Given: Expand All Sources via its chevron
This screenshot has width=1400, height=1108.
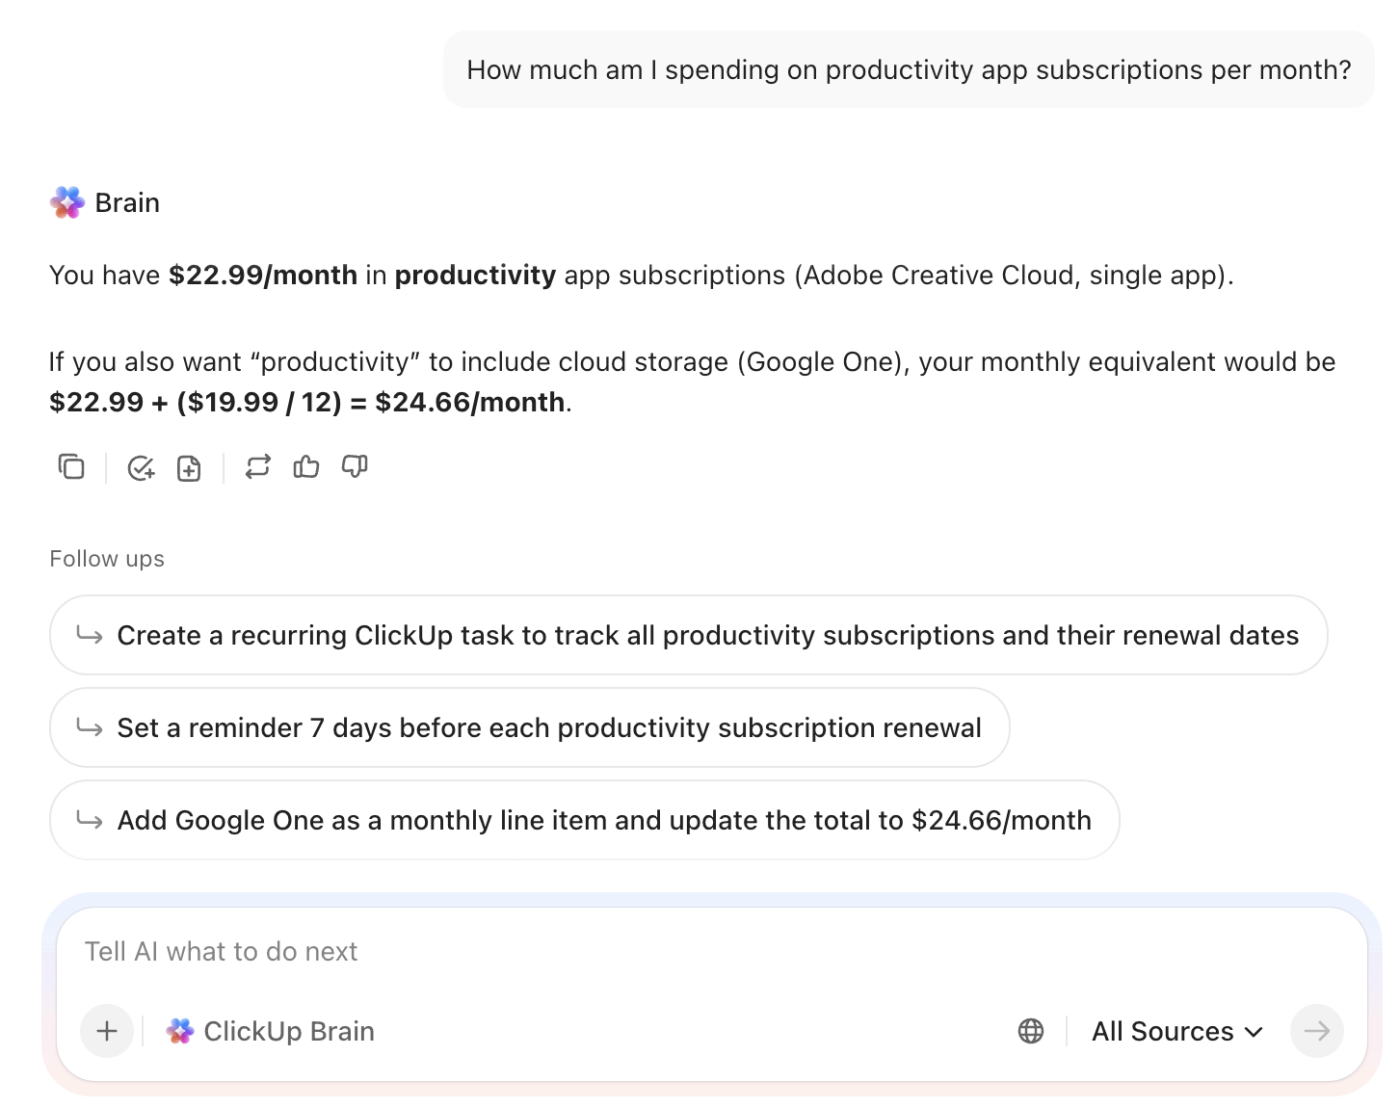Looking at the screenshot, I should pyautogui.click(x=1254, y=1031).
